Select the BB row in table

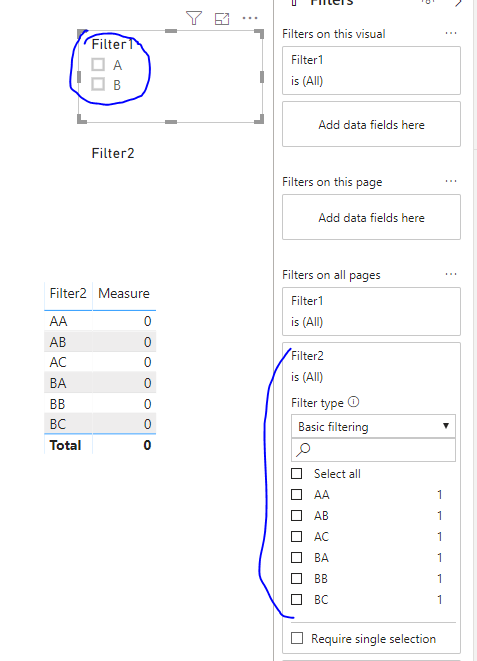coord(100,404)
